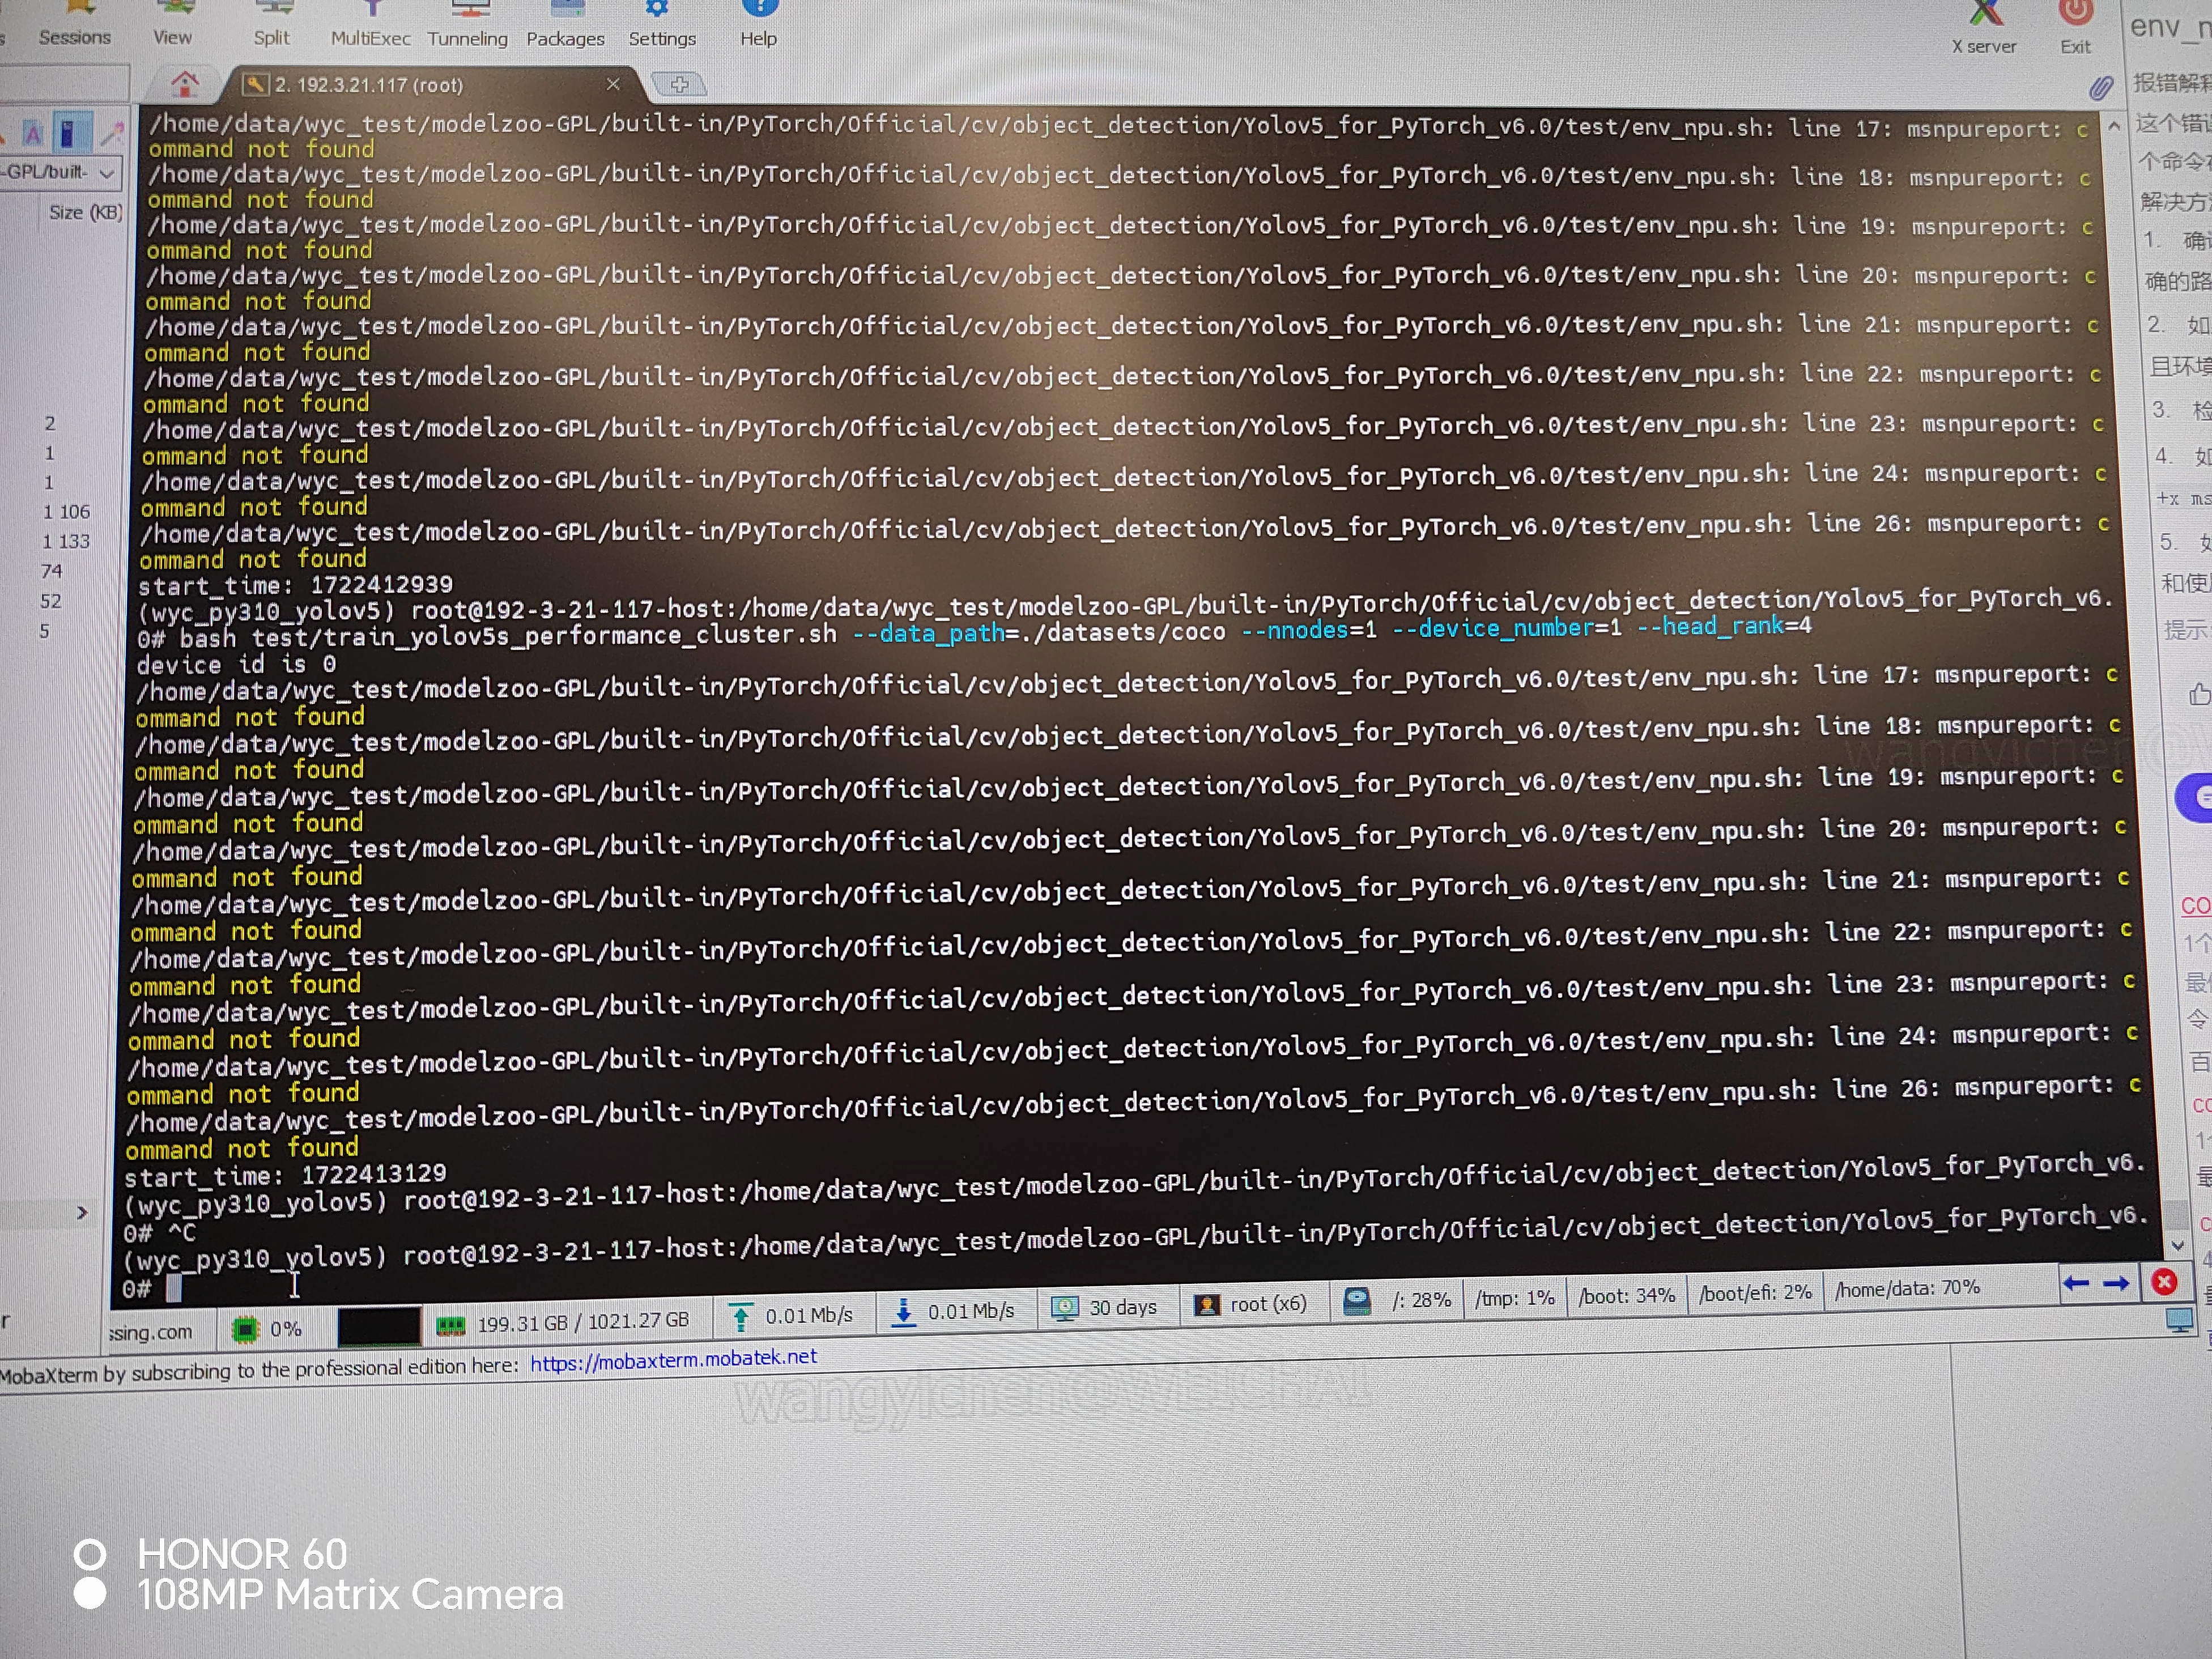Expand the sidebar chevron arrow
Screen dimensions: 2212x1659
click(x=82, y=1213)
